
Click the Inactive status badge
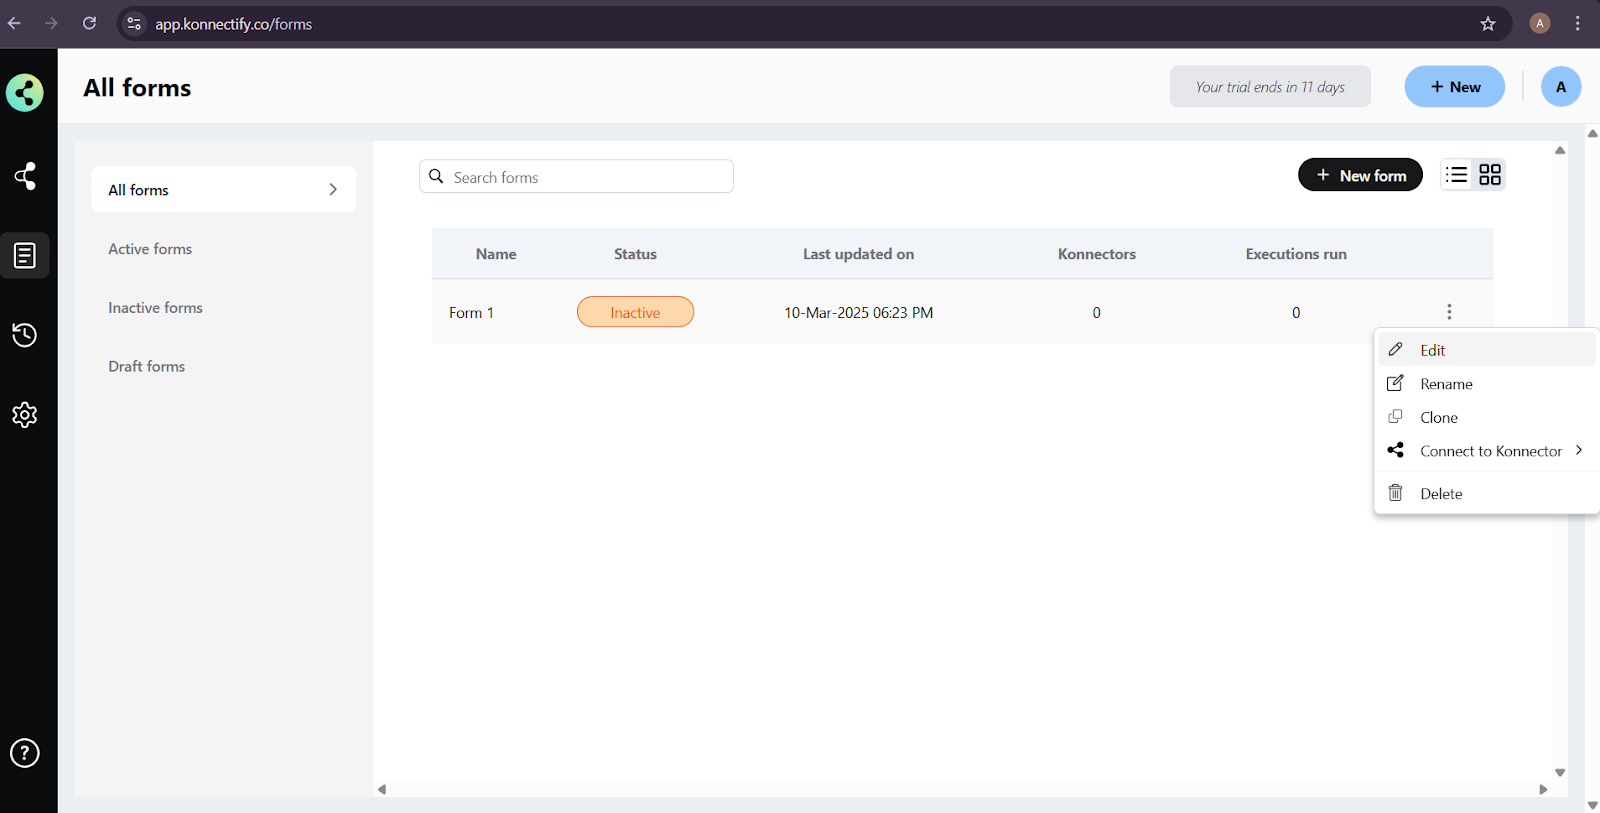635,312
